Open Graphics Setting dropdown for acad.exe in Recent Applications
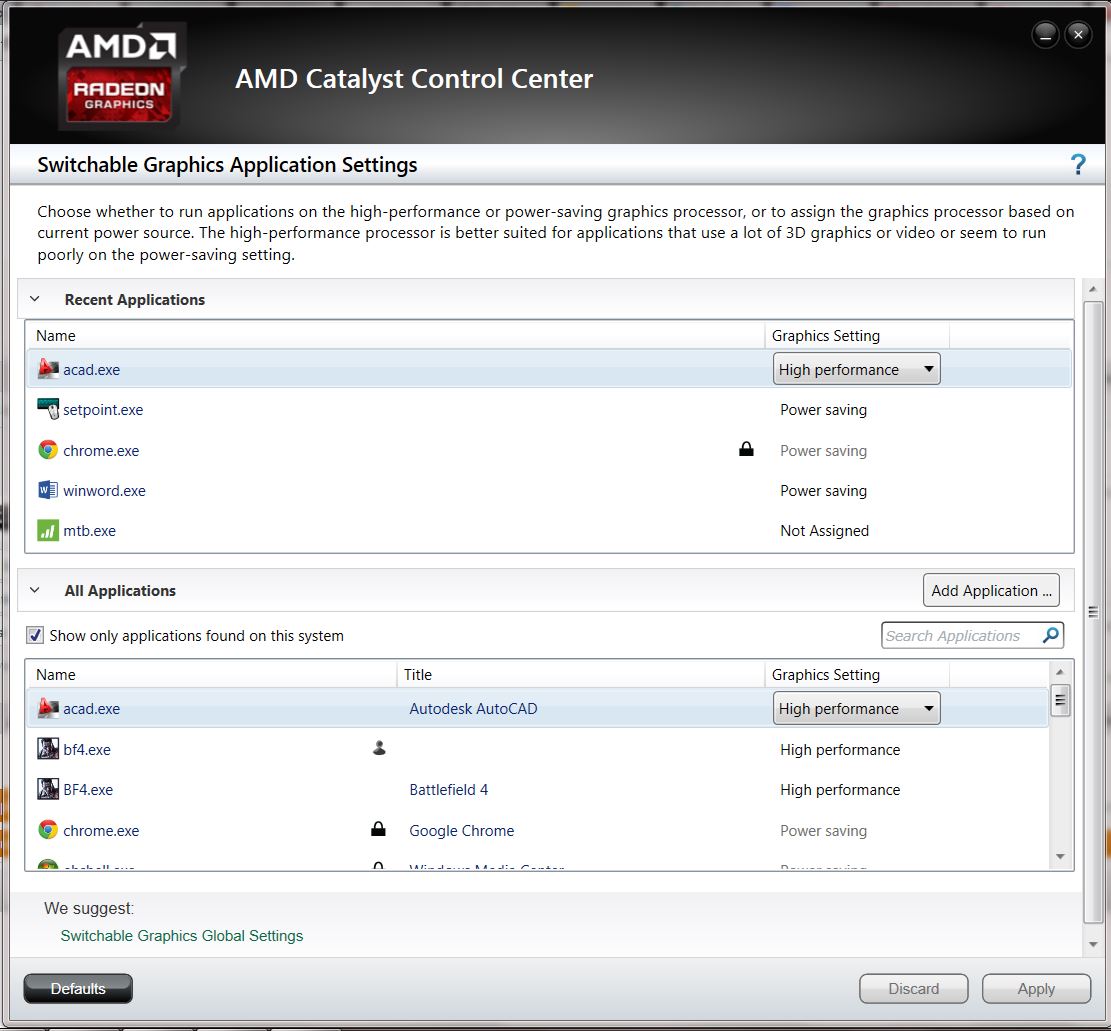The width and height of the screenshot is (1111, 1031). click(x=856, y=369)
